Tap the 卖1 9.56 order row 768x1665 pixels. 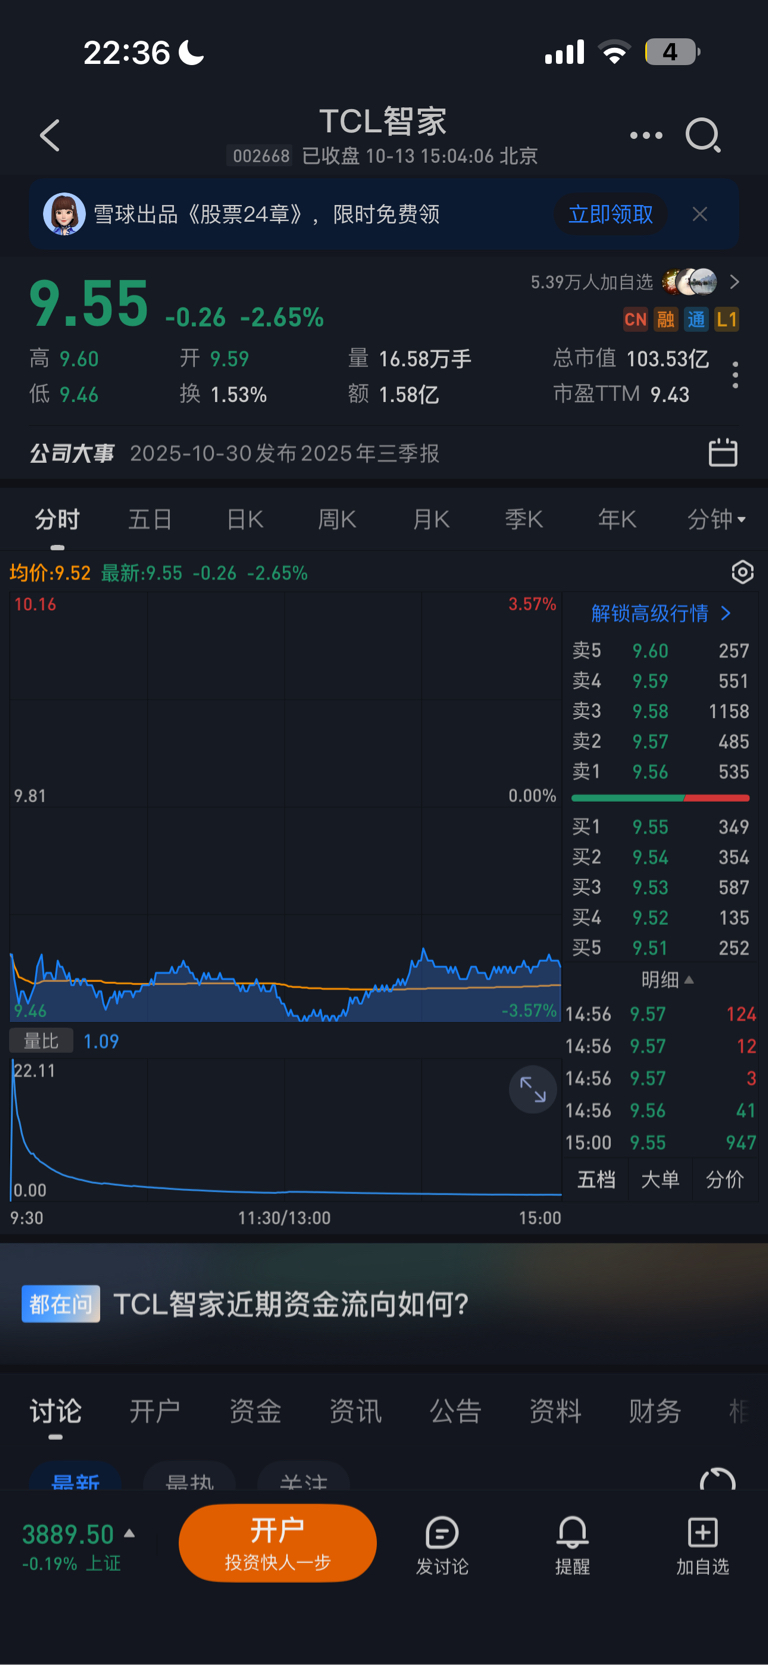click(660, 772)
